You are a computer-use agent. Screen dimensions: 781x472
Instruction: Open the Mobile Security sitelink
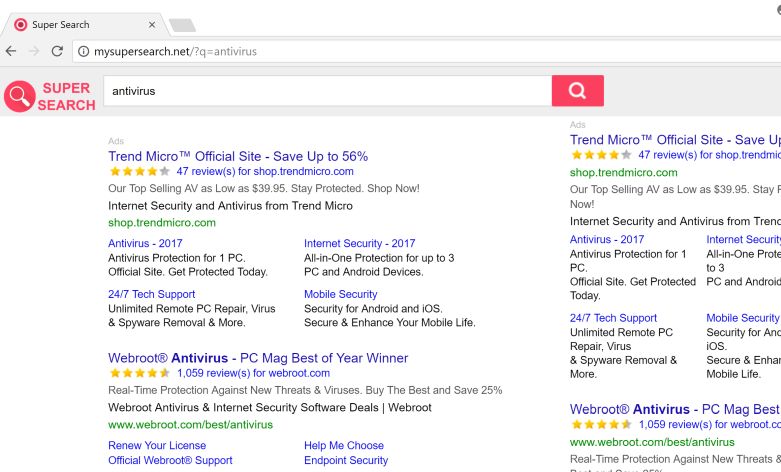[340, 294]
